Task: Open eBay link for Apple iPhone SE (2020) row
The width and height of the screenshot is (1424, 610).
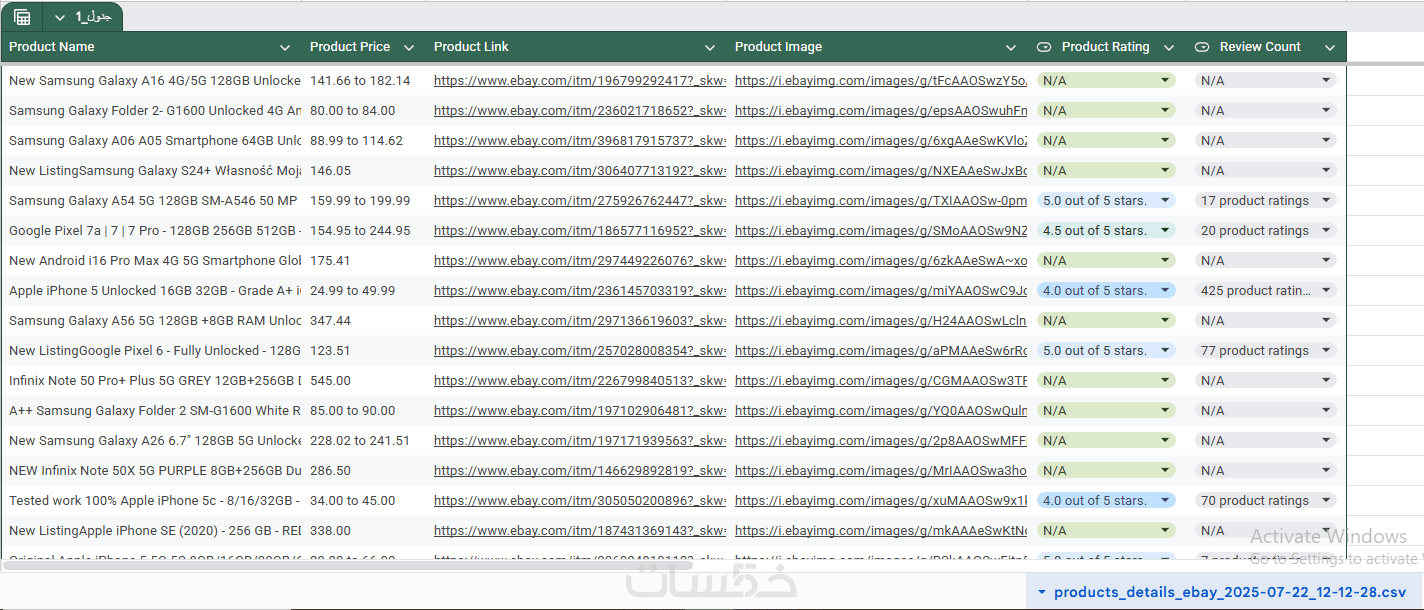Action: pyautogui.click(x=580, y=531)
